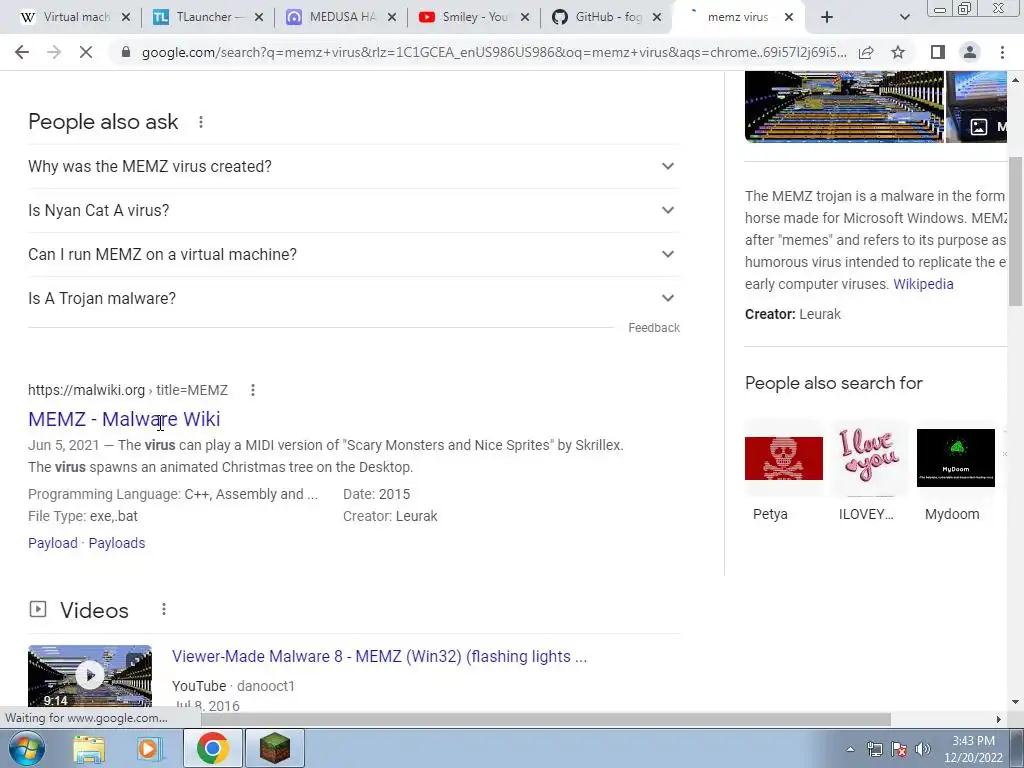This screenshot has height=768, width=1024.
Task: Click the Payload sublink
Action: (53, 543)
